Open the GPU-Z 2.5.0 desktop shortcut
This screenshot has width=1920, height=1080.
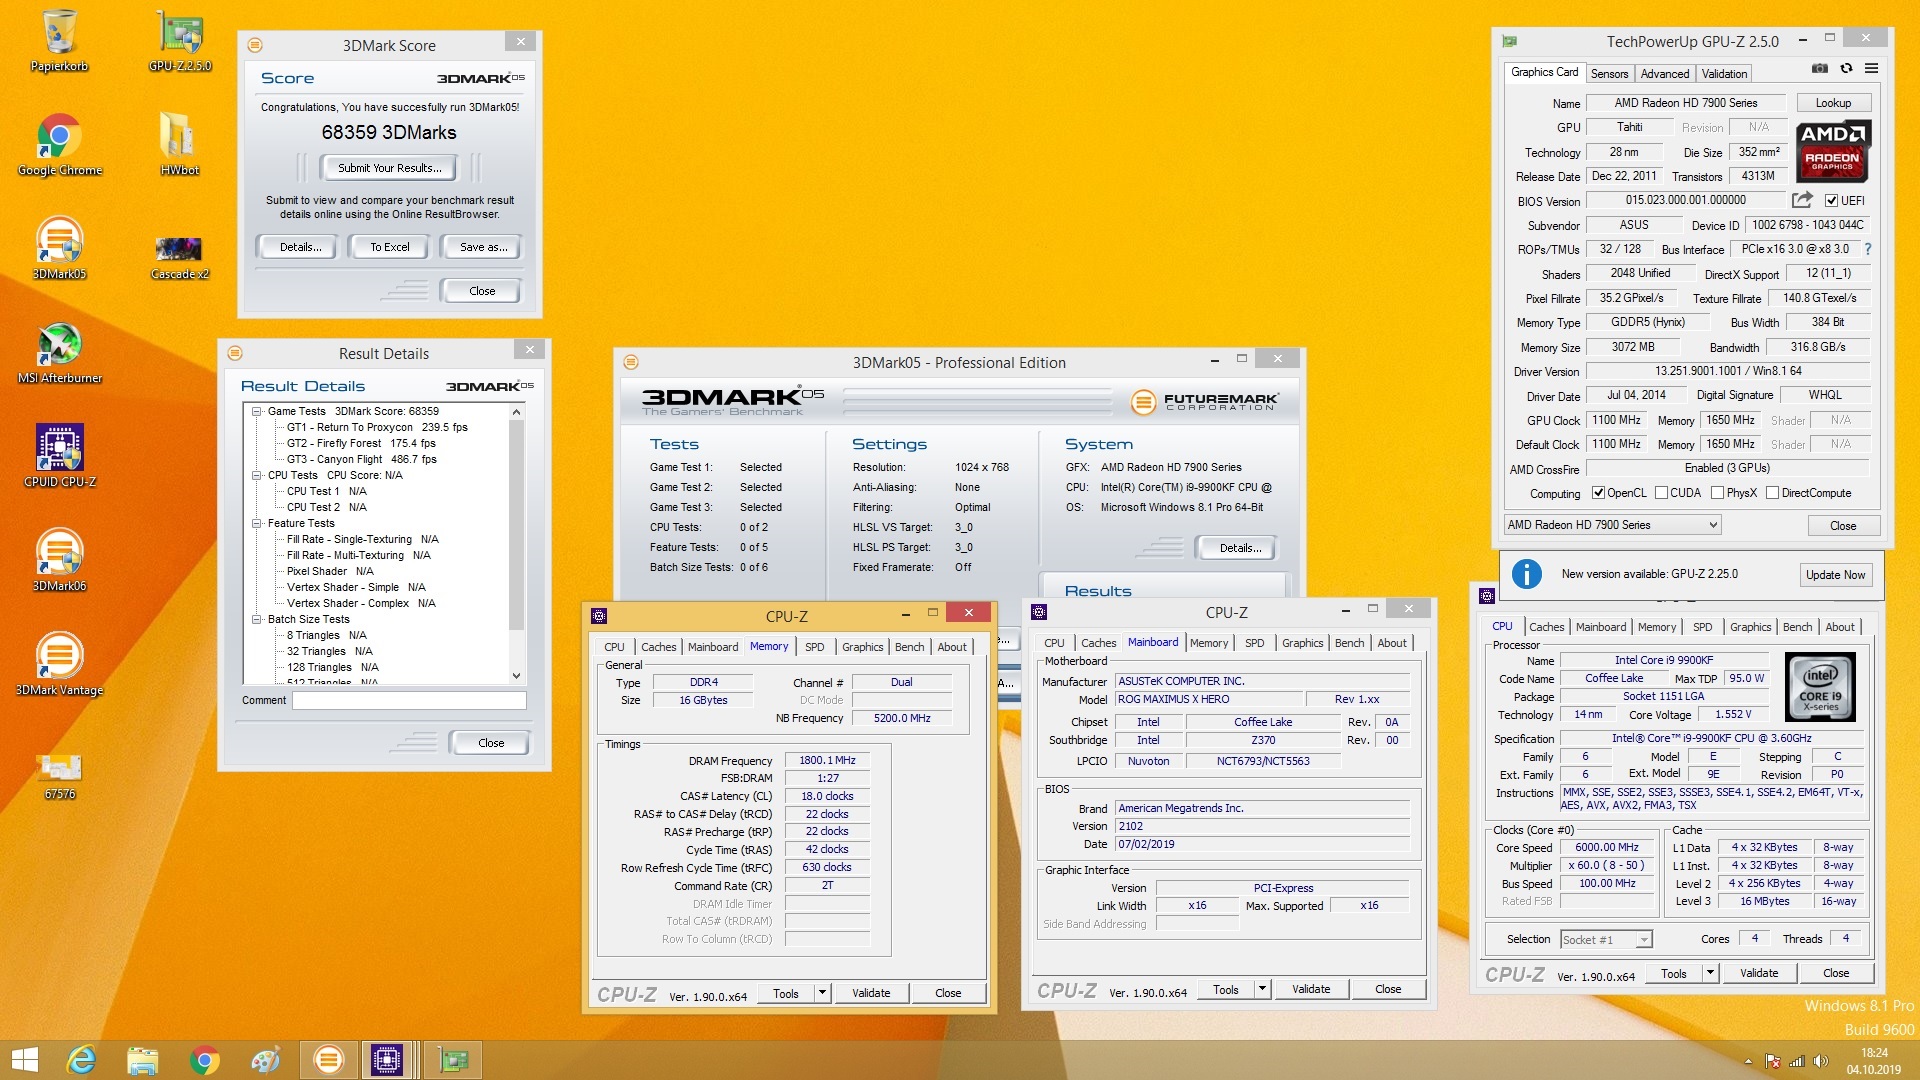point(180,40)
